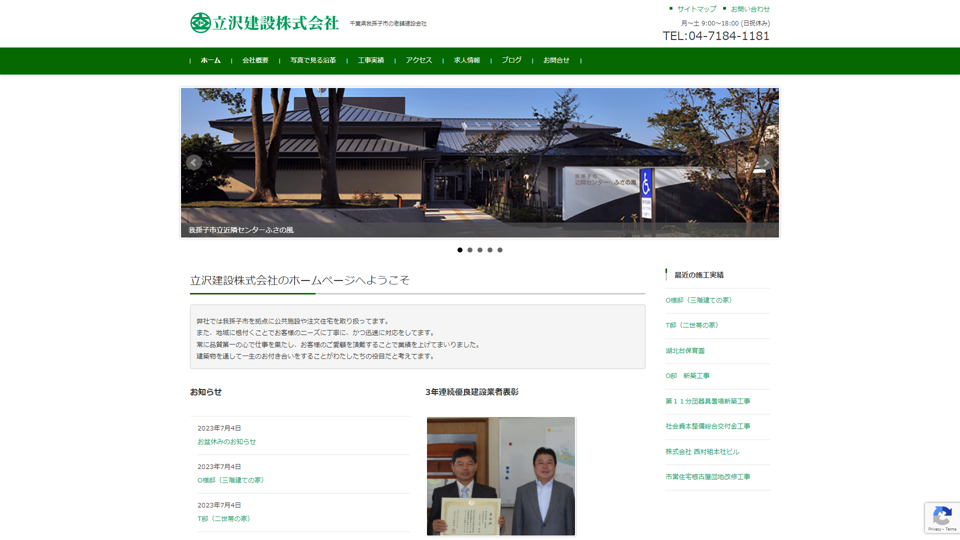Jump to the fifth slideshow indicator dot

[x=500, y=250]
